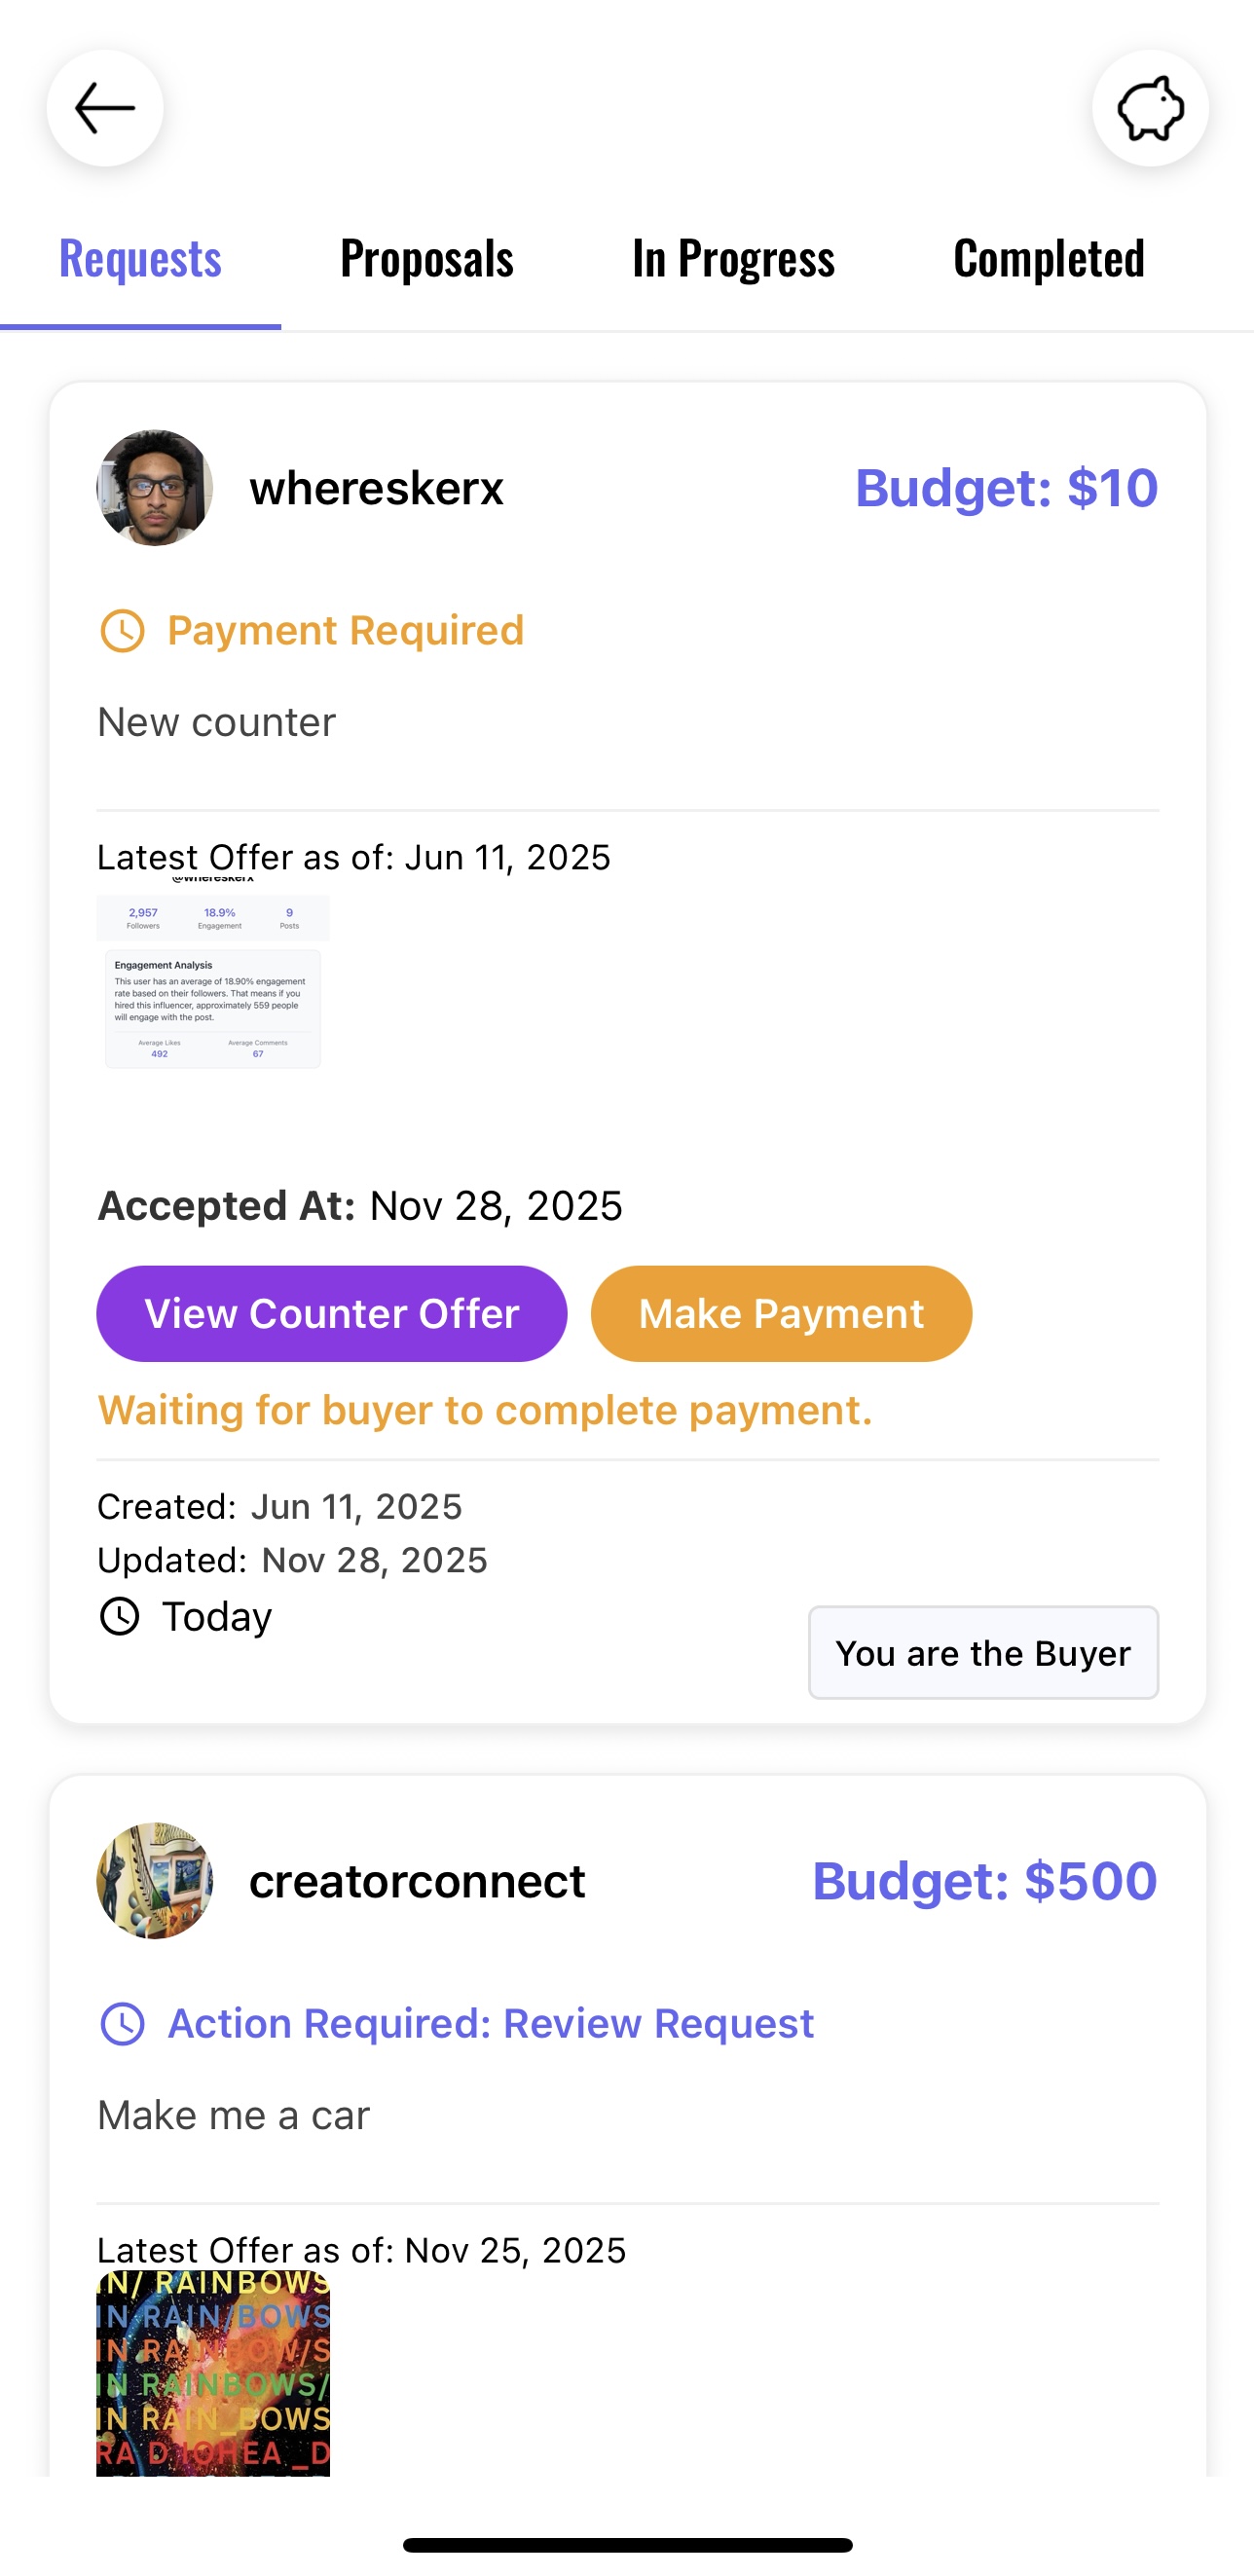The height and width of the screenshot is (2576, 1254).
Task: Select the You are the Buyer badge
Action: 983,1653
